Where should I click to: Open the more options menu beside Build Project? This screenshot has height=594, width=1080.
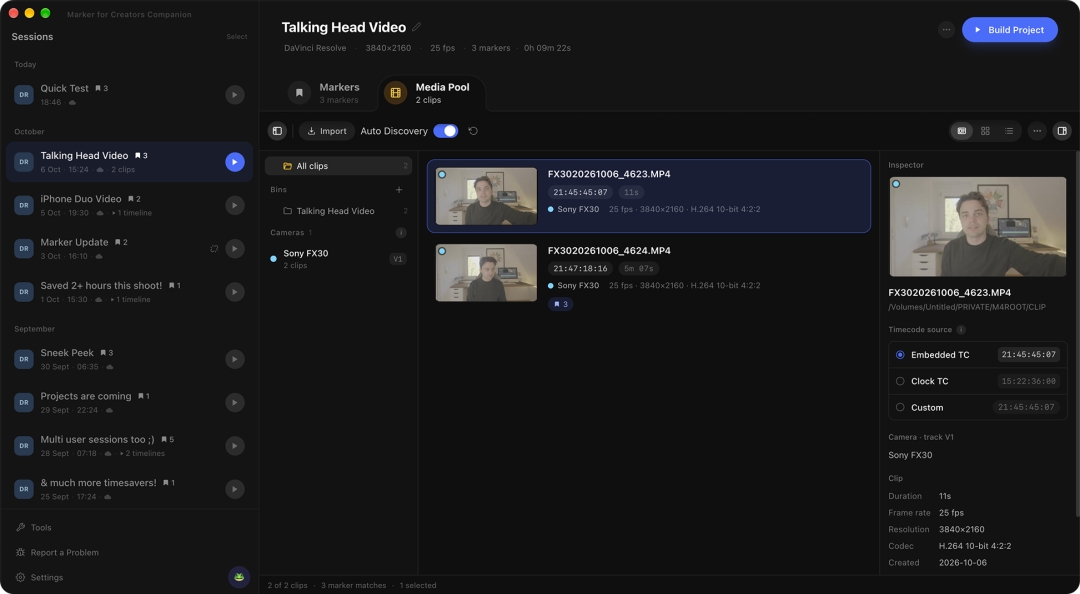point(946,30)
